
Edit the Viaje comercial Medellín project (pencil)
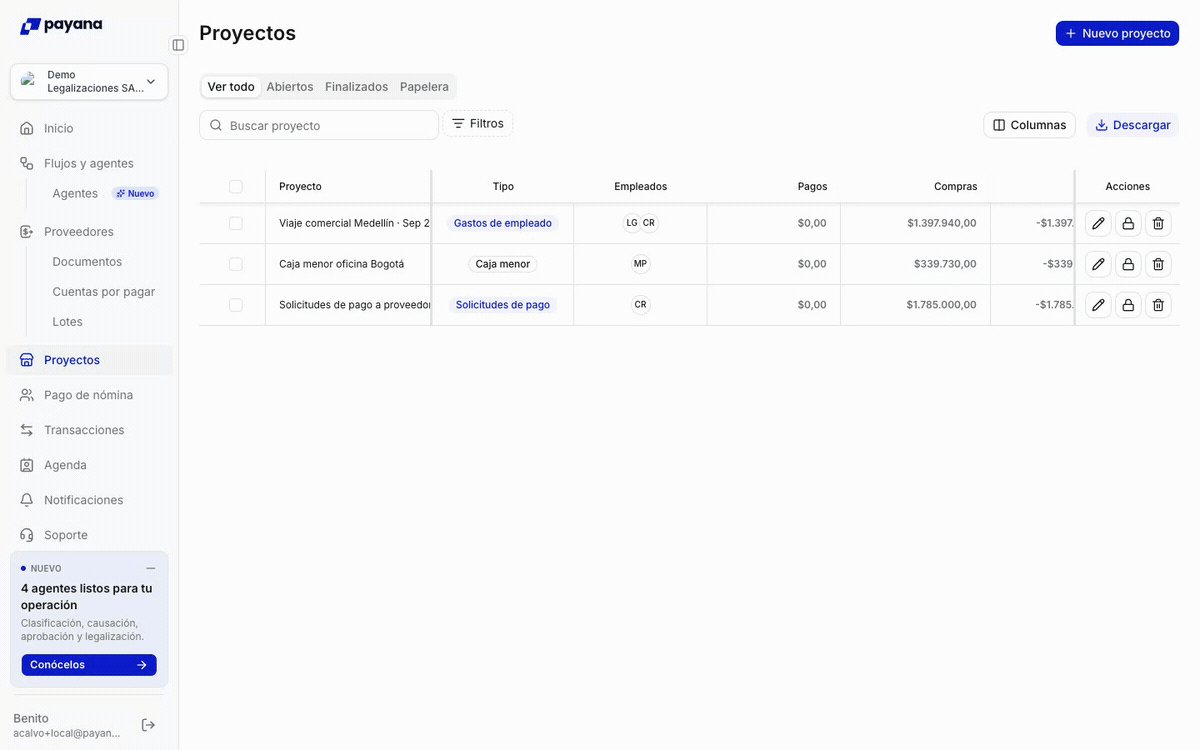click(x=1098, y=223)
